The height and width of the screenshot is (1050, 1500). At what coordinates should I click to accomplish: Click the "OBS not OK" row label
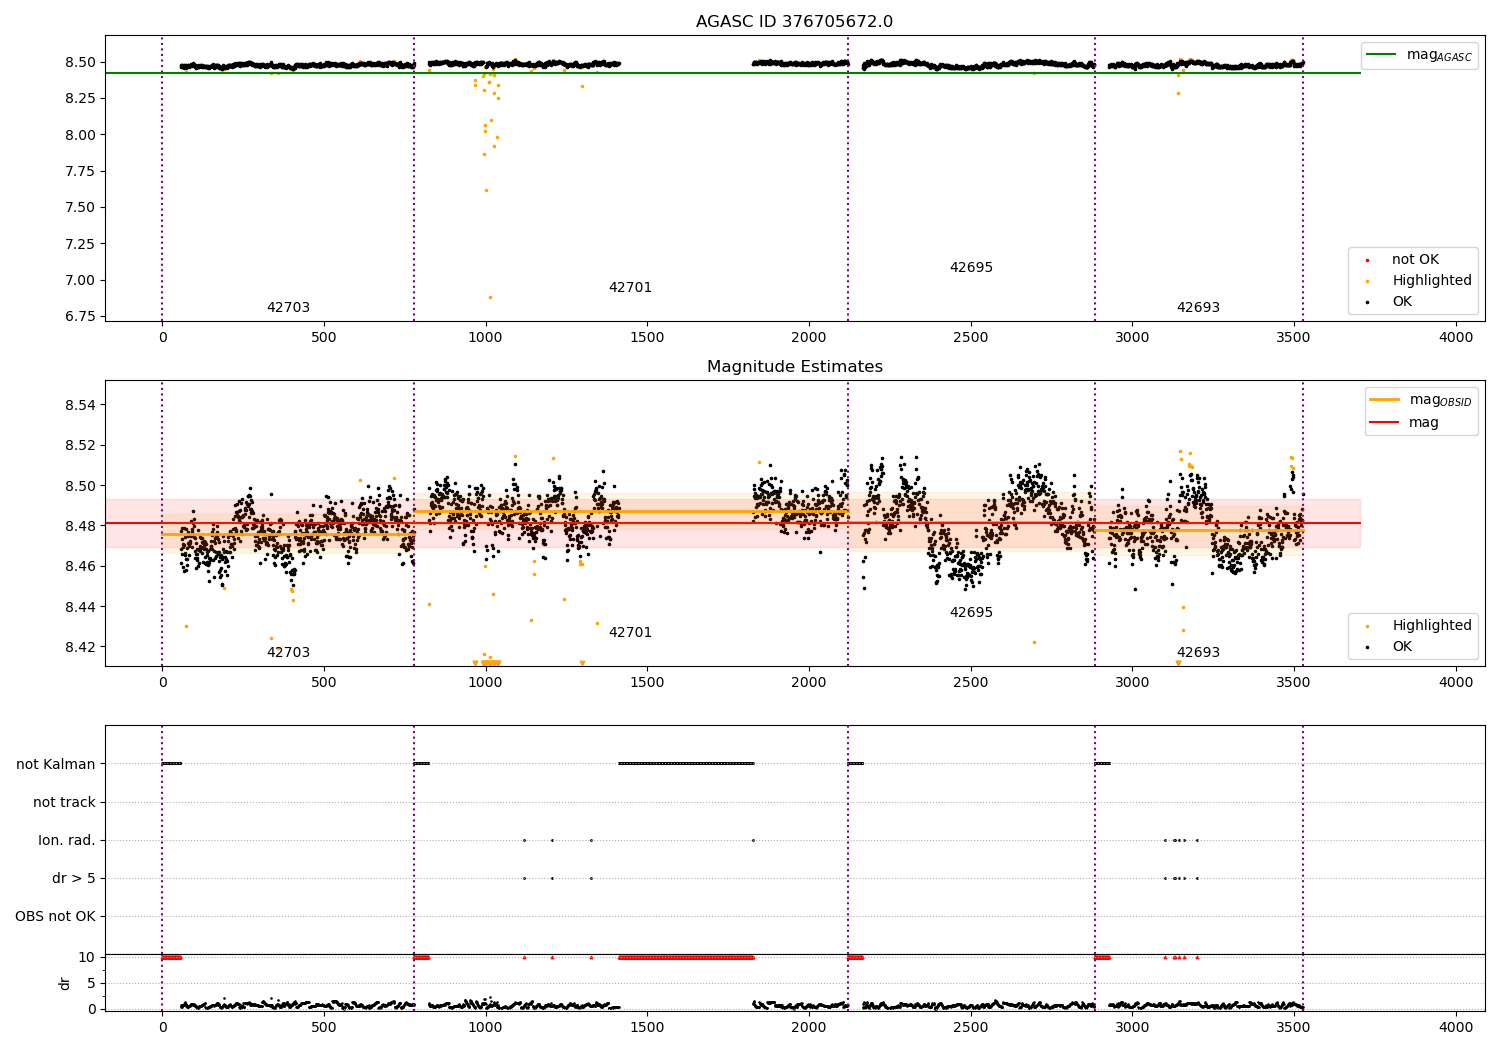pos(55,917)
